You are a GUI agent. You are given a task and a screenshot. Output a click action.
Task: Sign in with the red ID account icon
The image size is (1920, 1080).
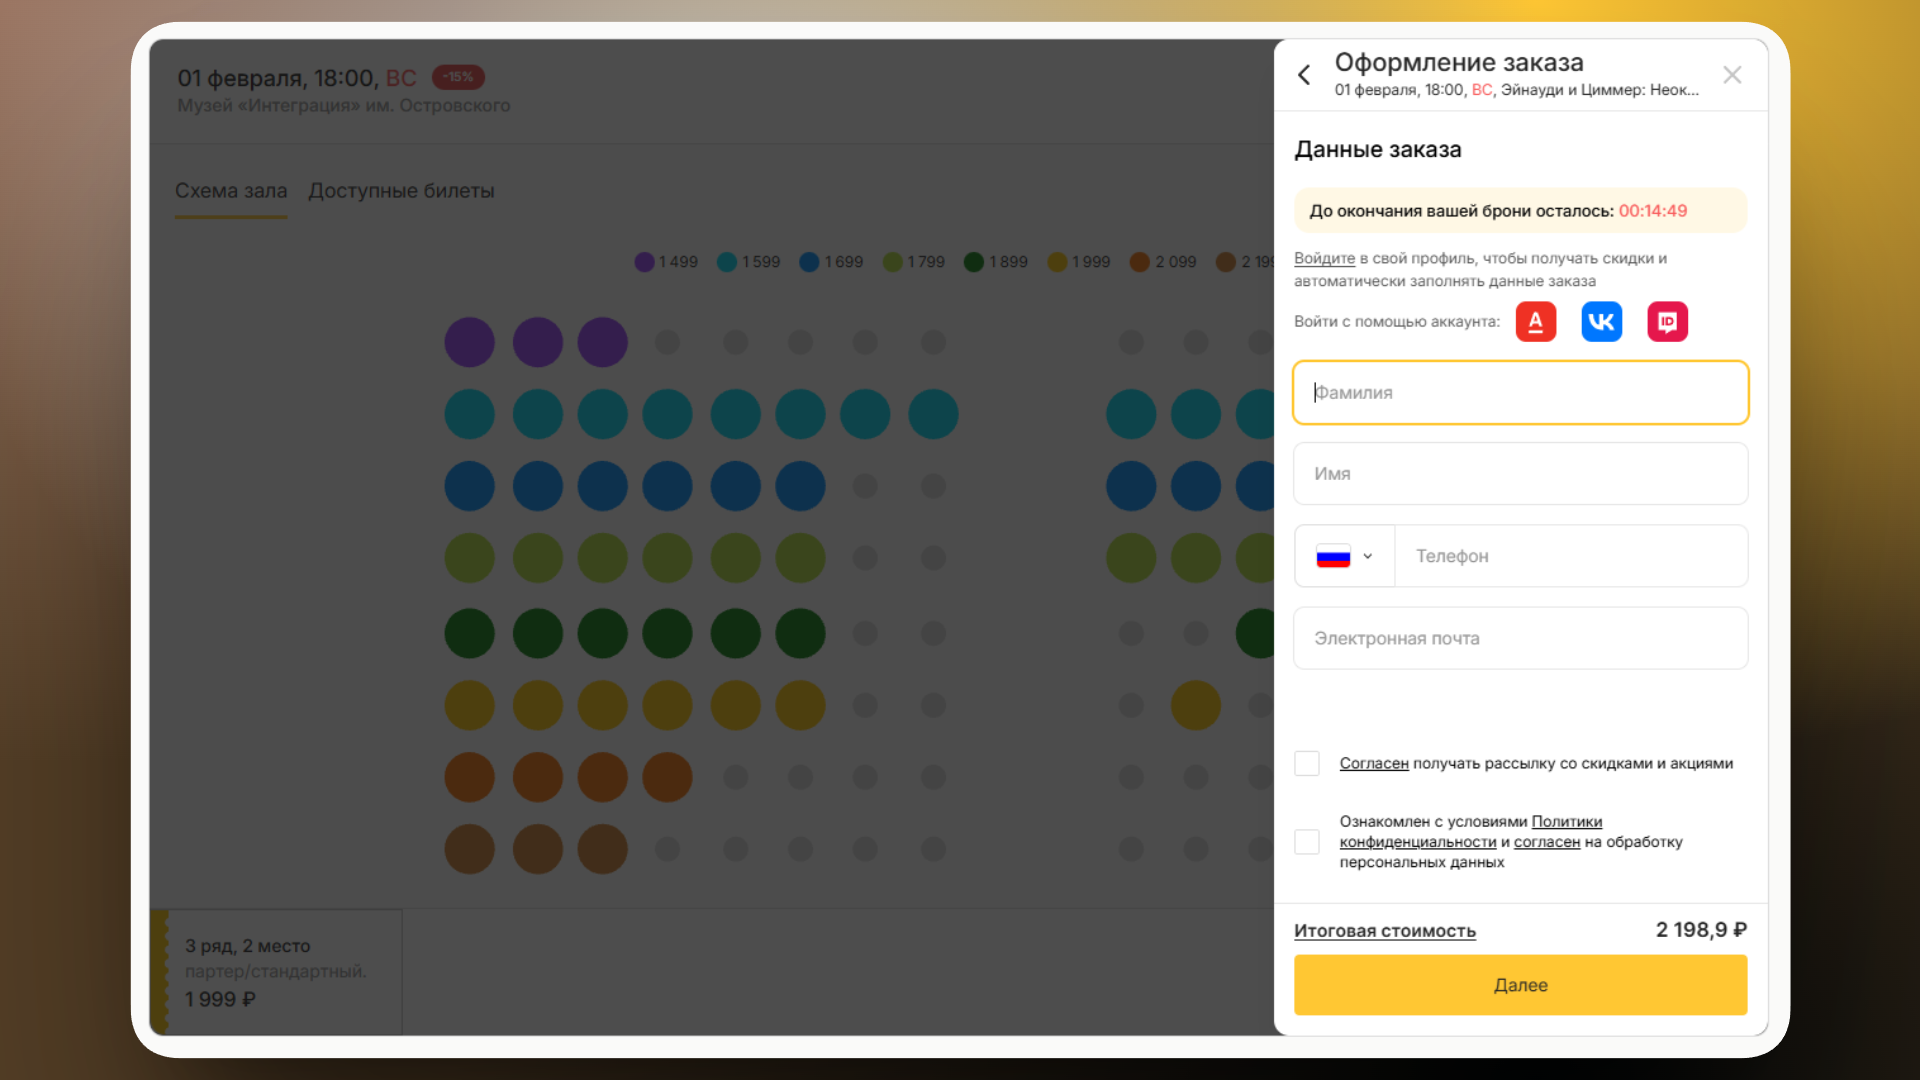pos(1667,322)
